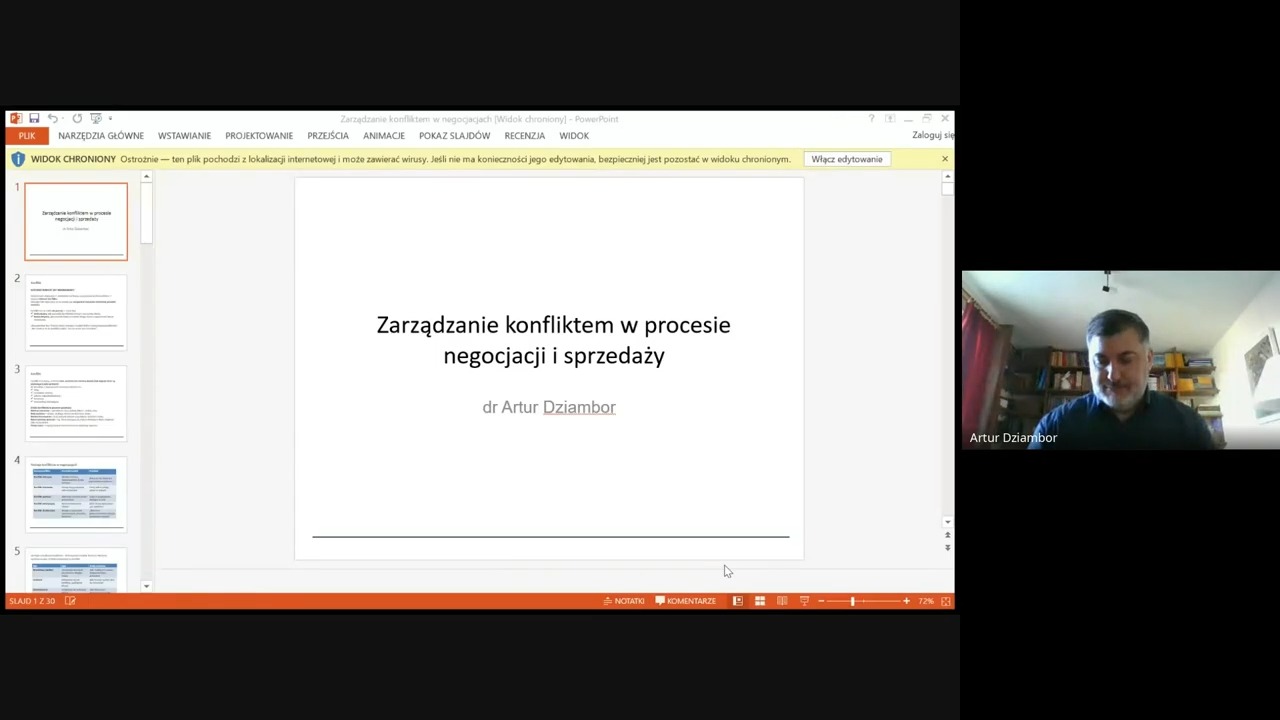Select slide 4 thumbnail with table

click(76, 494)
